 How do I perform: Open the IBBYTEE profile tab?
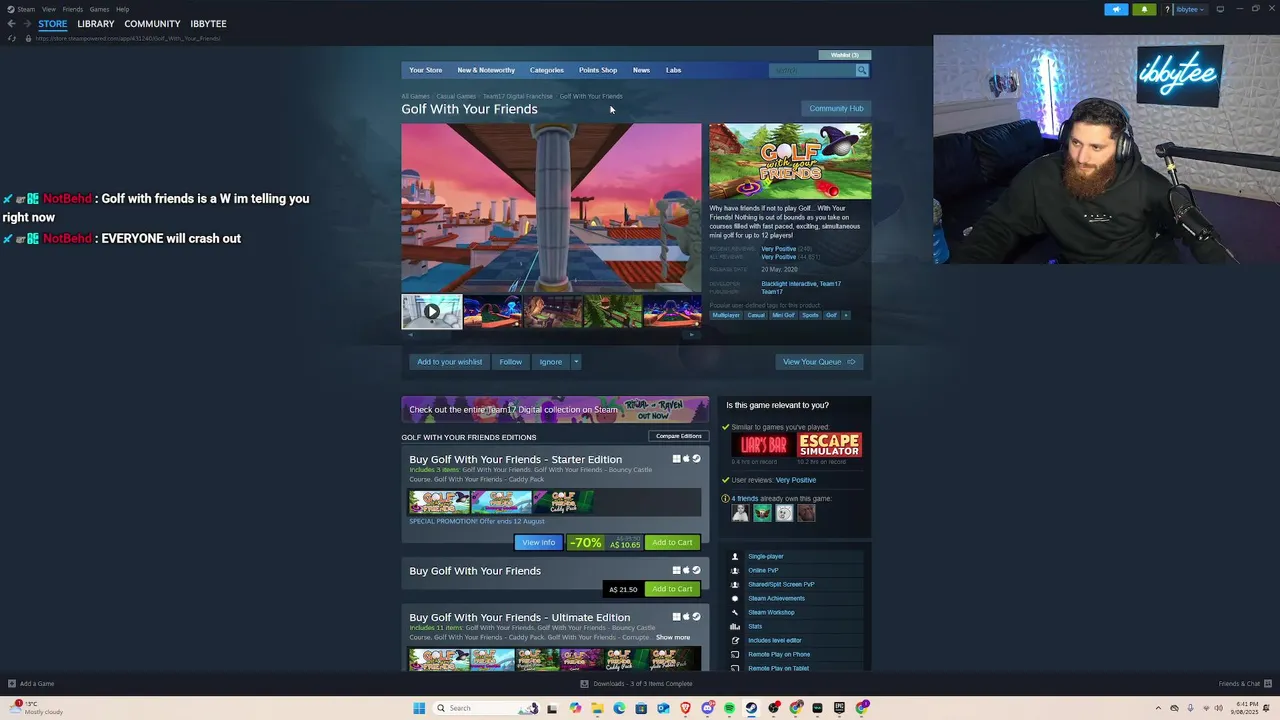208,24
